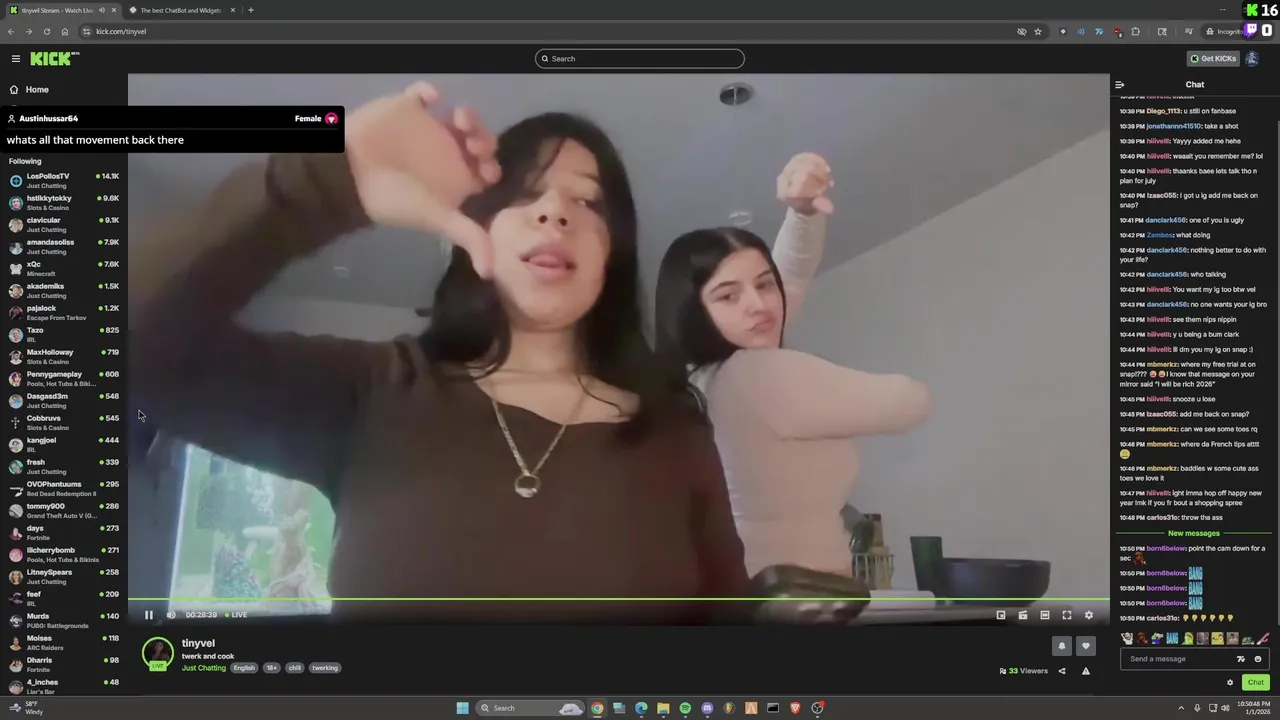
Task: Go back in browser
Action: point(11,31)
